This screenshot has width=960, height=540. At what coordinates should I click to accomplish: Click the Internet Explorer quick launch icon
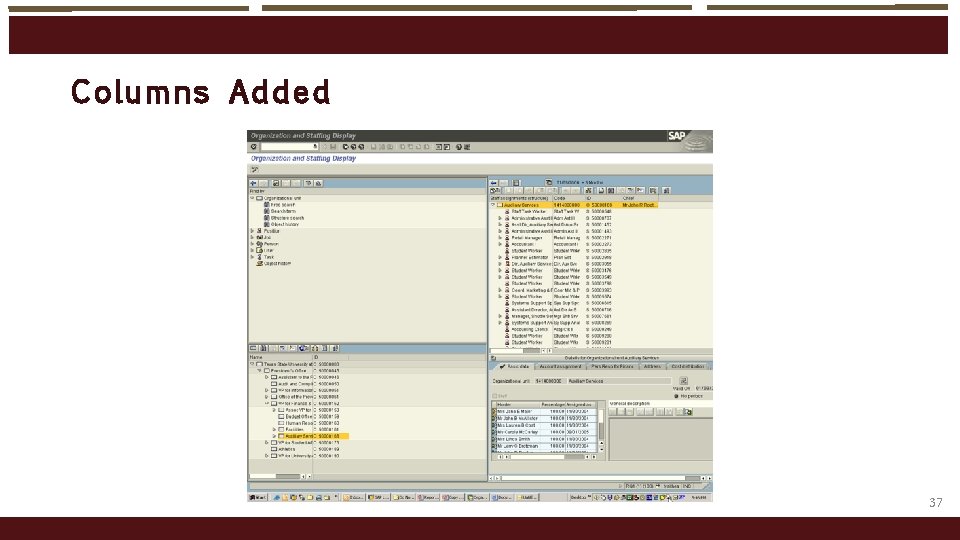point(277,497)
